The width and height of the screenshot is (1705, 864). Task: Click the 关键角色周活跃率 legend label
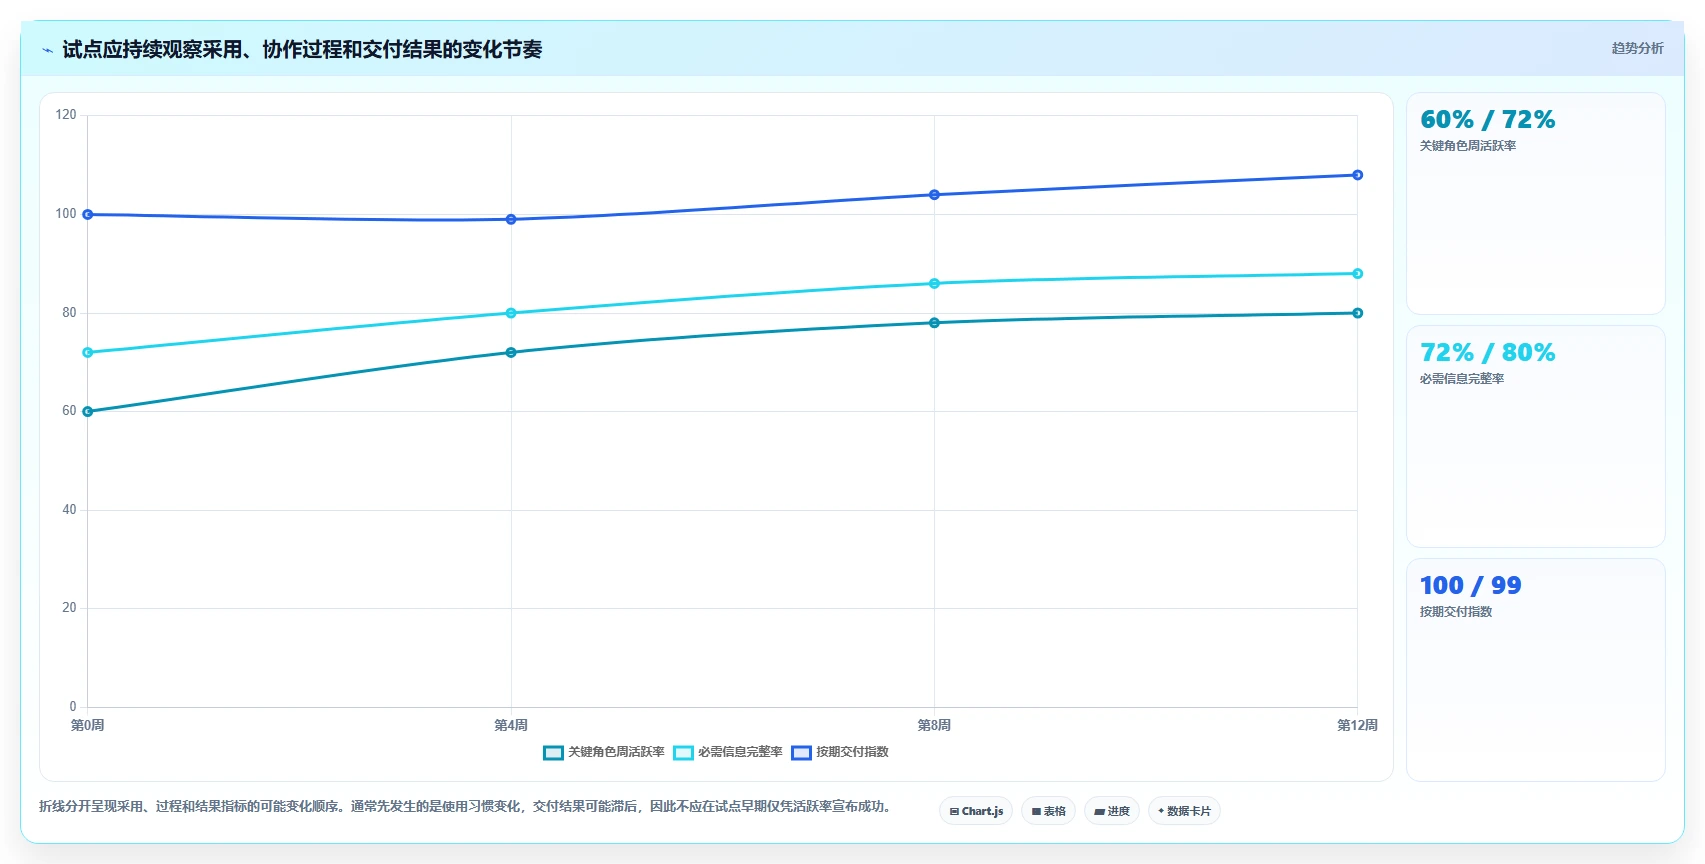pos(616,752)
